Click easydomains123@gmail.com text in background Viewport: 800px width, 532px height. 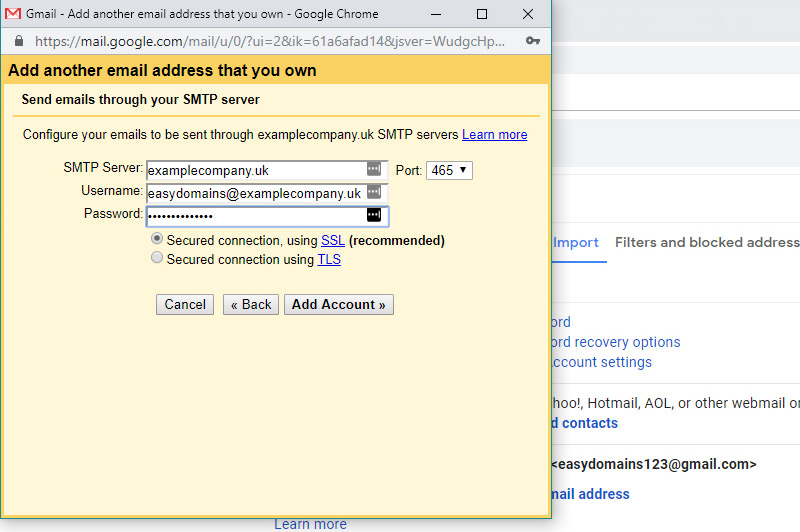coord(655,464)
